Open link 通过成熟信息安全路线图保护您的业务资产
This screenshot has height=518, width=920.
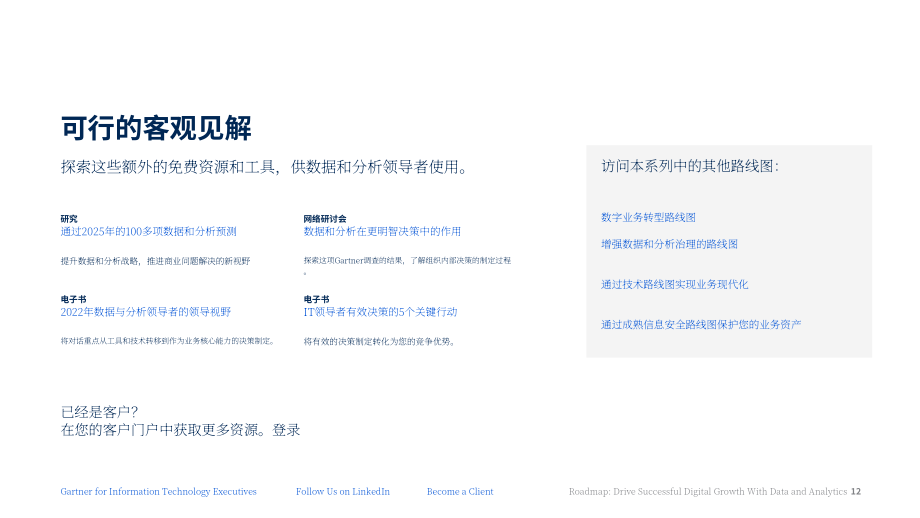click(x=701, y=324)
